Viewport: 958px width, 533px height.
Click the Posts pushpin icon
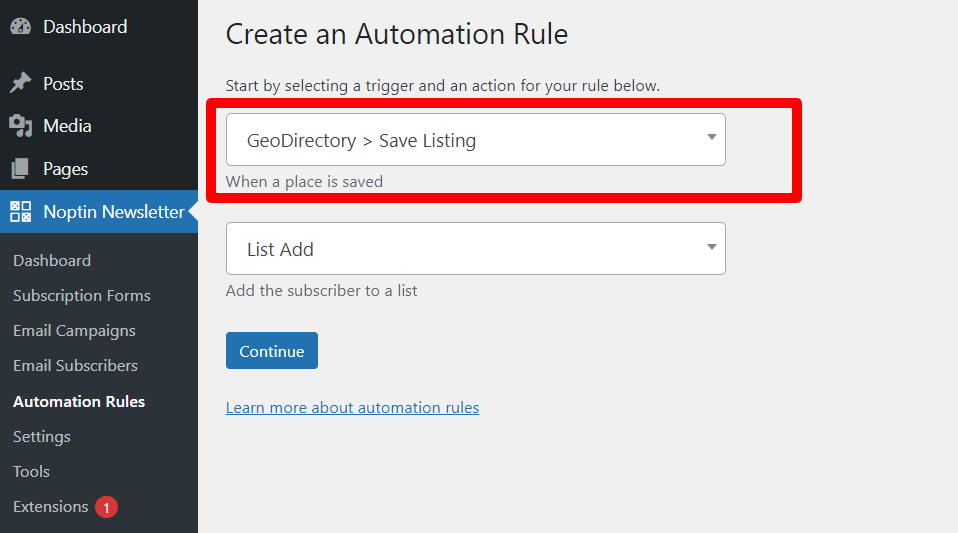tap(21, 83)
